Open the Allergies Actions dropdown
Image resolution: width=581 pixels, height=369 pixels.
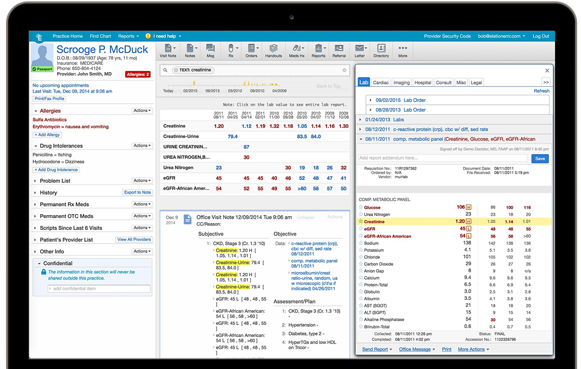142,110
